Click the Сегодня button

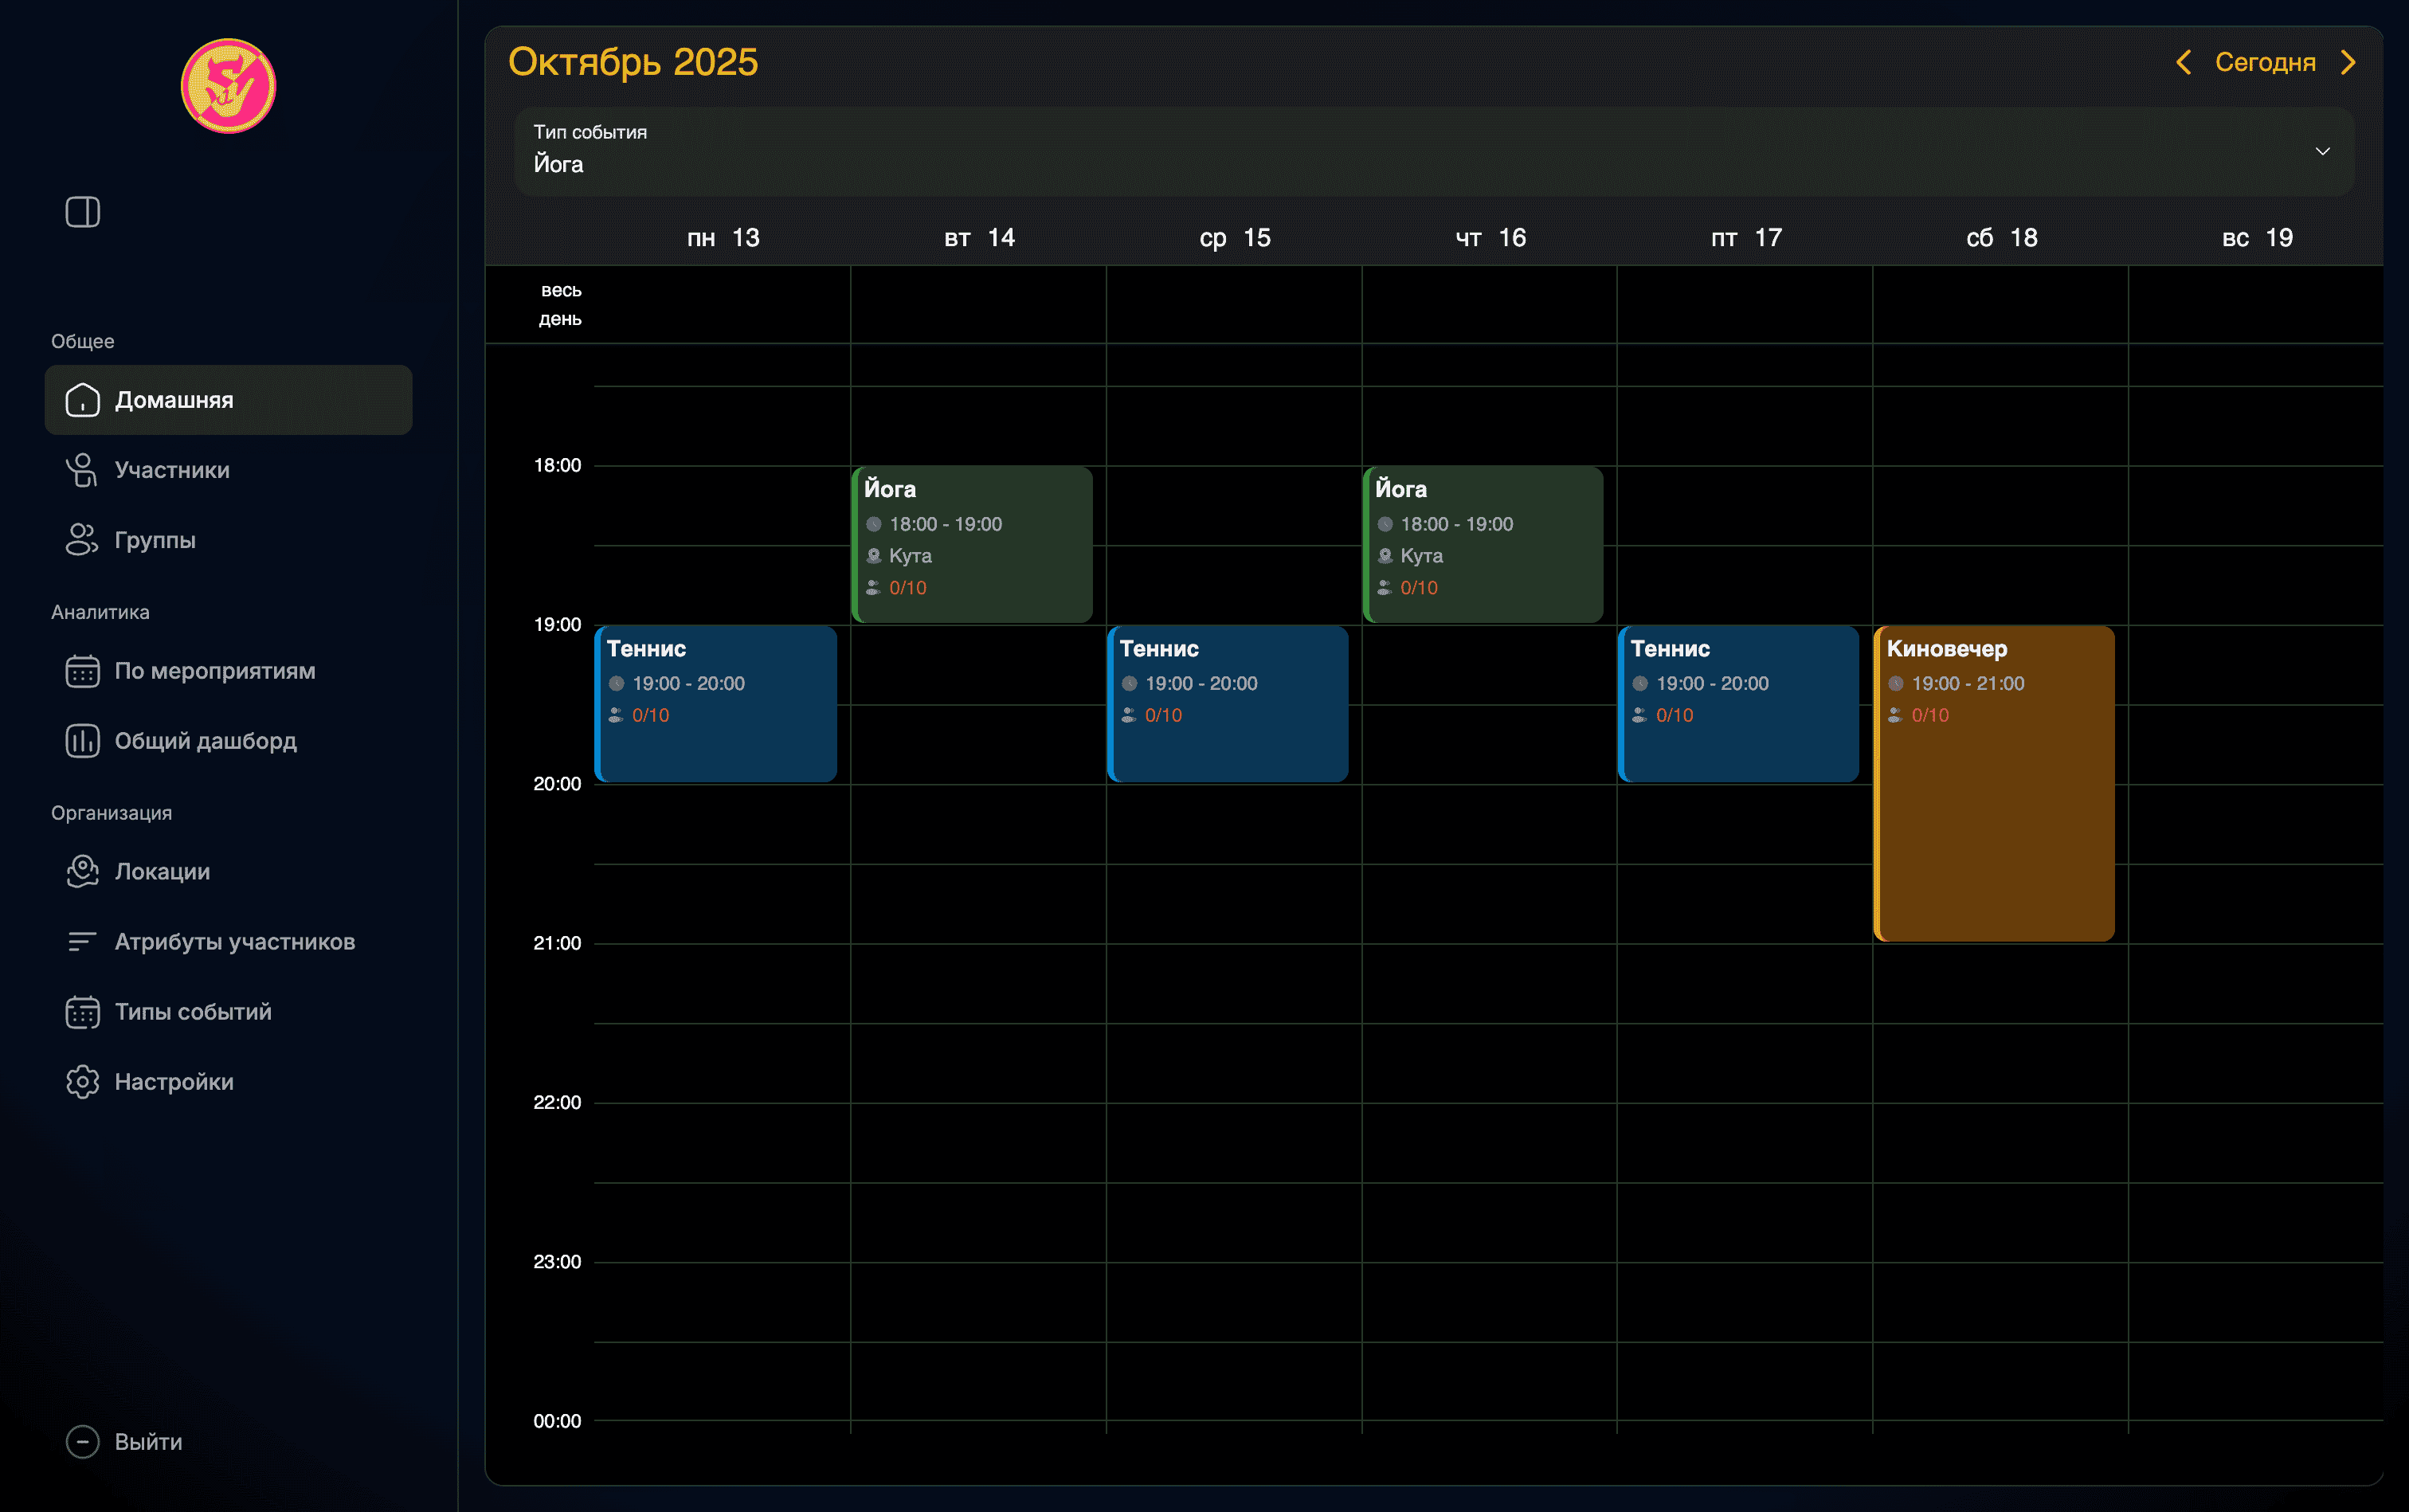2265,62
